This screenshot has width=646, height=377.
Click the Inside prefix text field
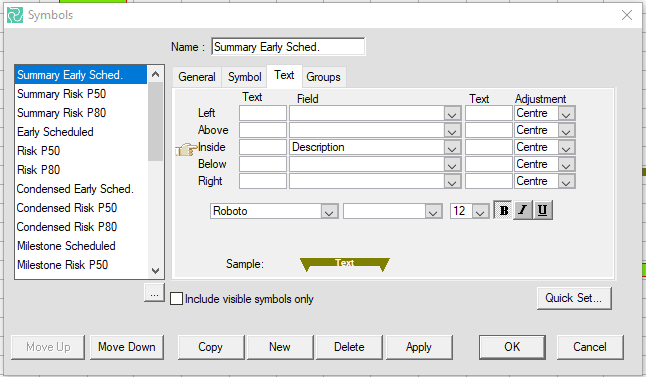coord(262,148)
